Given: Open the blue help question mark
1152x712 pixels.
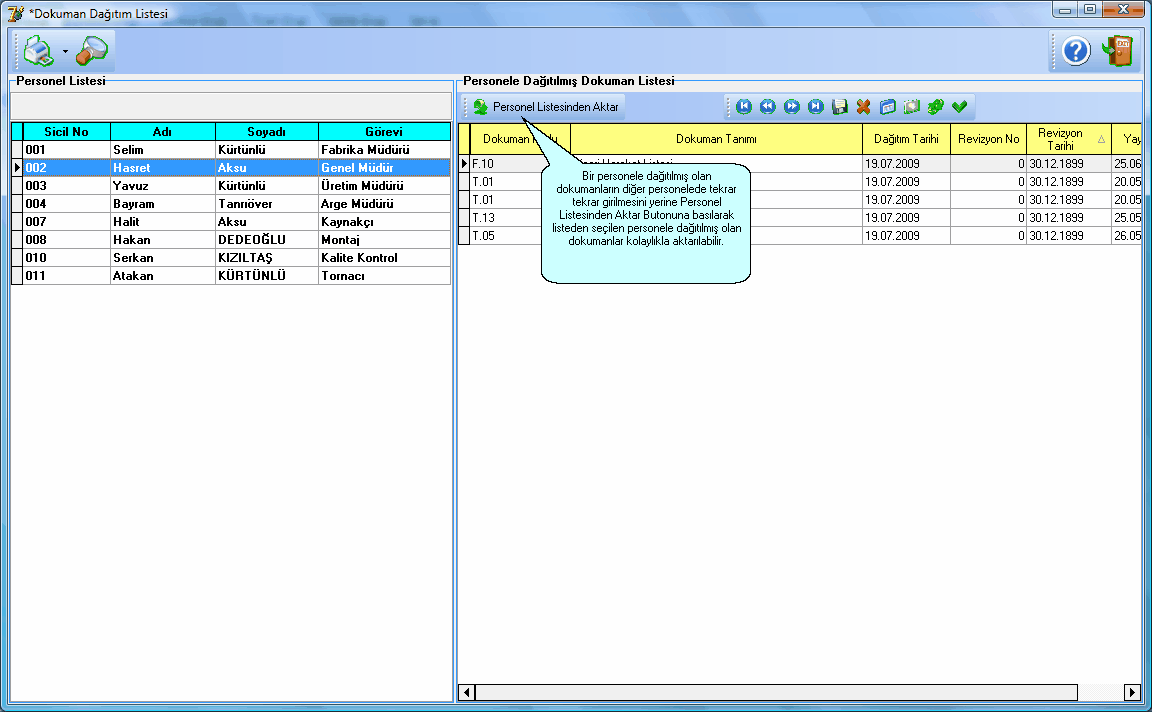Looking at the screenshot, I should (x=1076, y=51).
